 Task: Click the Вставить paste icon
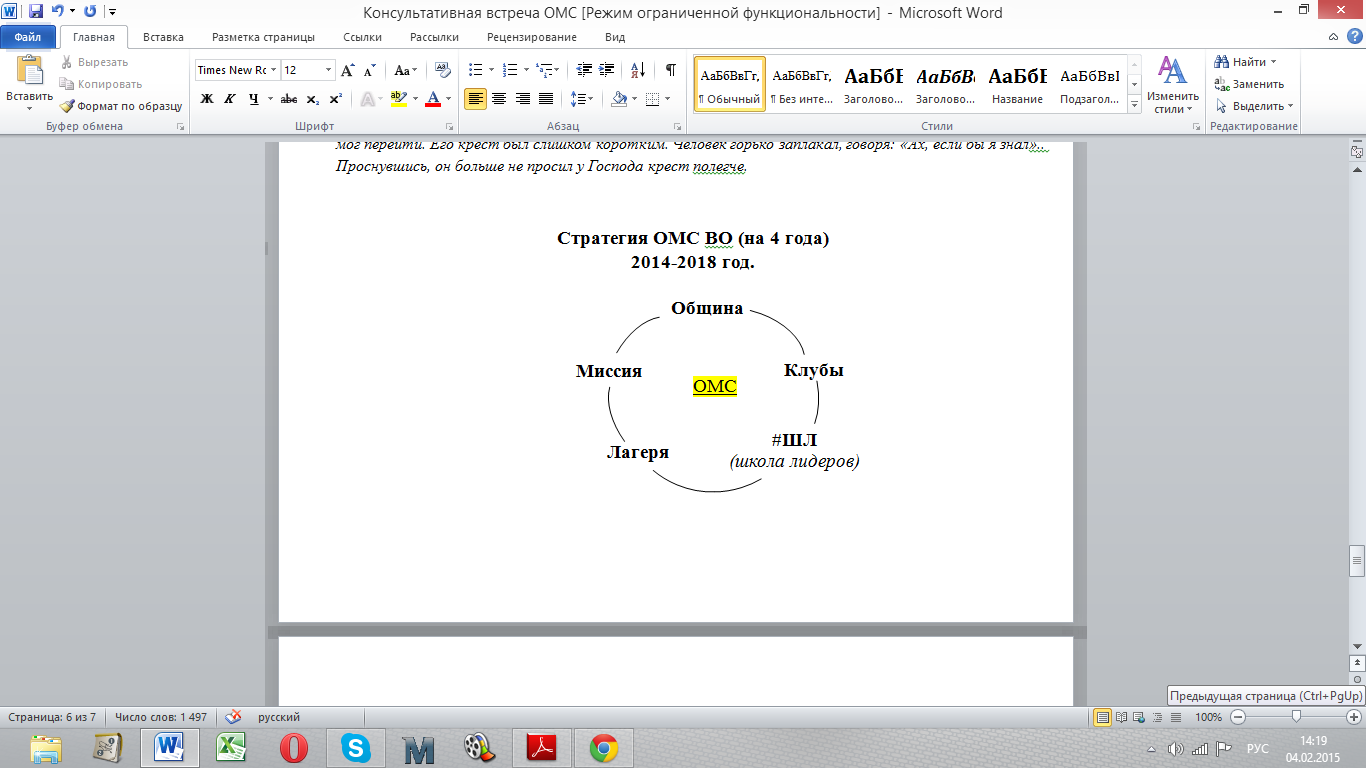(x=29, y=71)
